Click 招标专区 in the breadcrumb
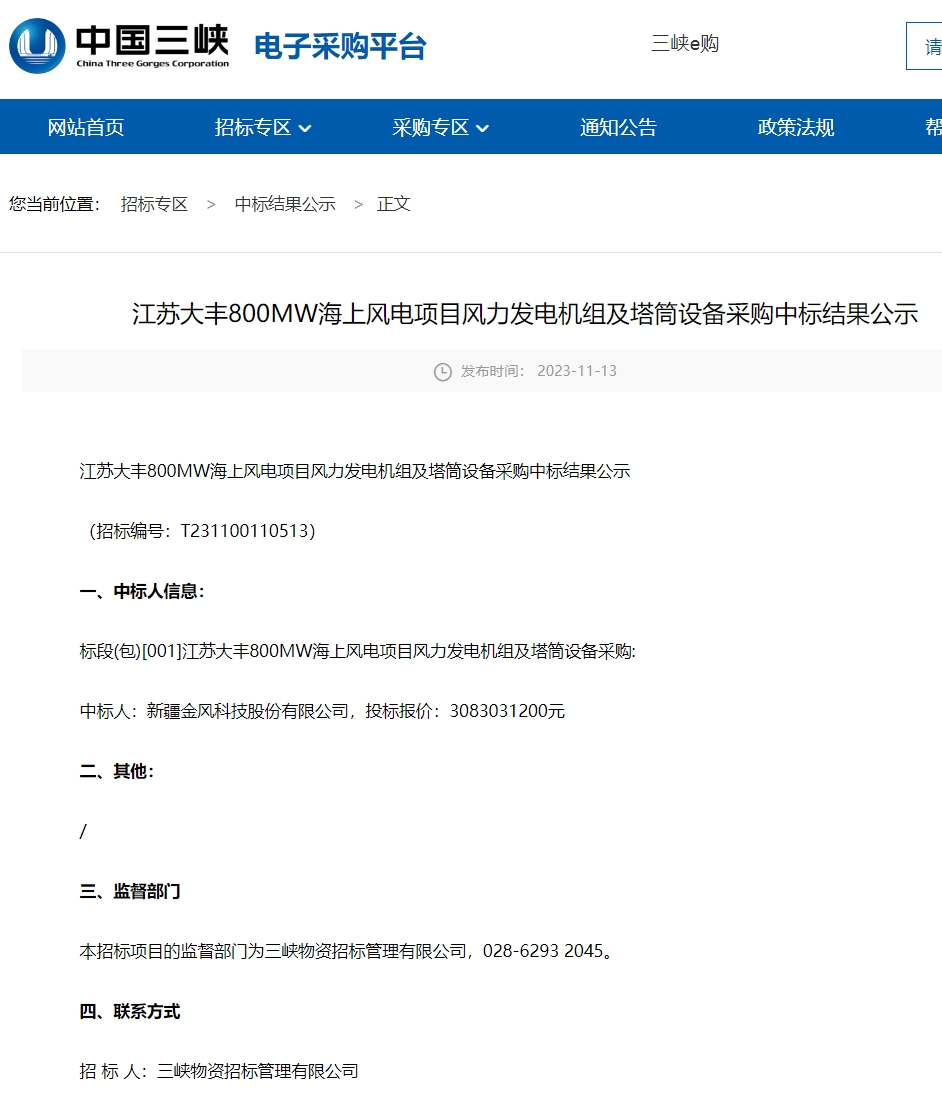Viewport: 942px width, 1095px height. pyautogui.click(x=154, y=204)
